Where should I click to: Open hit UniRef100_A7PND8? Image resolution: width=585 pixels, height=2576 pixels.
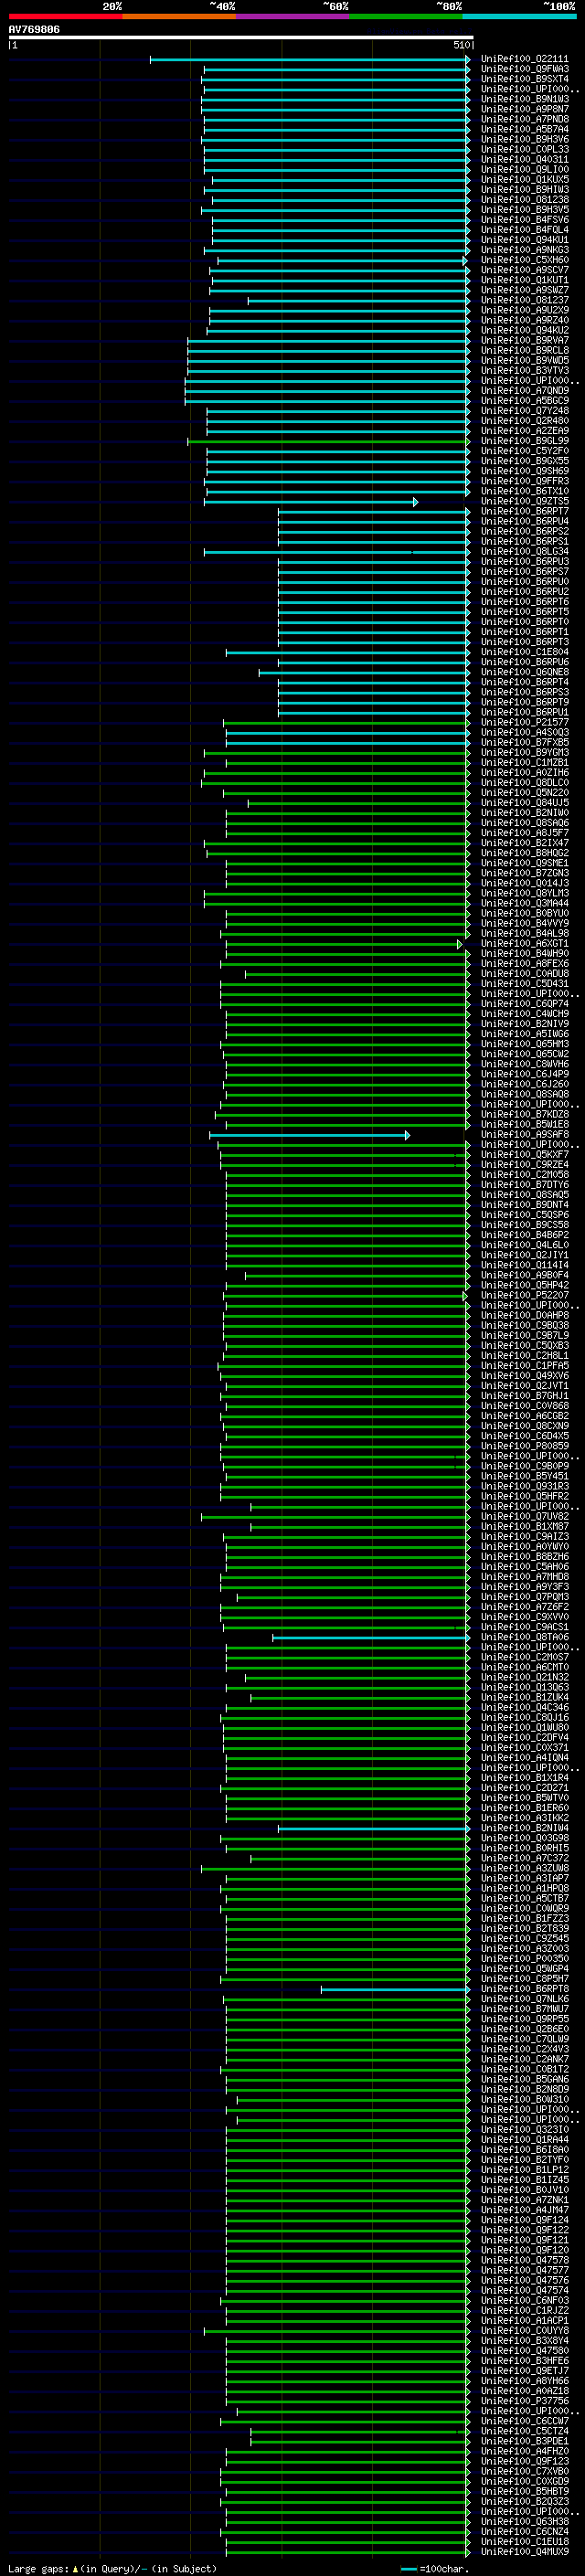(x=525, y=119)
